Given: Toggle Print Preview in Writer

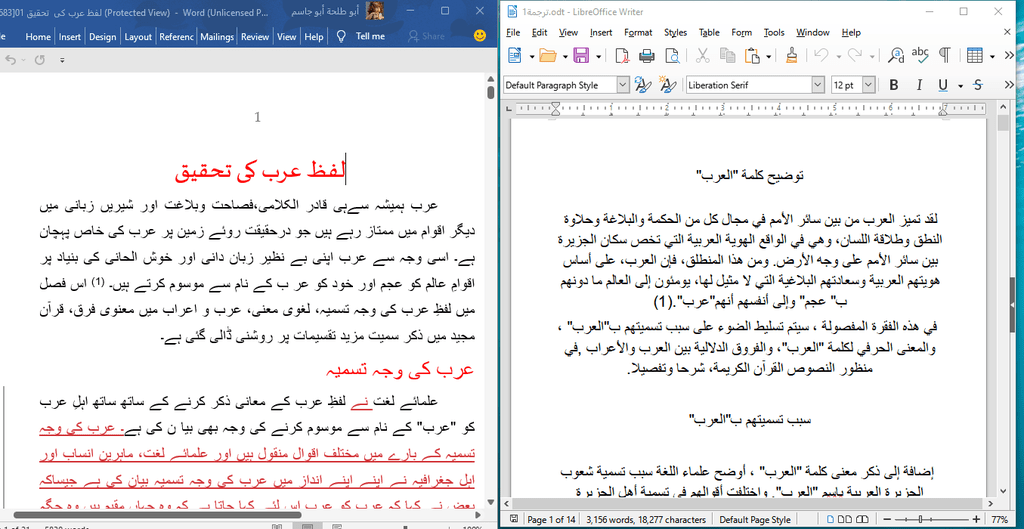Looking at the screenshot, I should coord(671,56).
